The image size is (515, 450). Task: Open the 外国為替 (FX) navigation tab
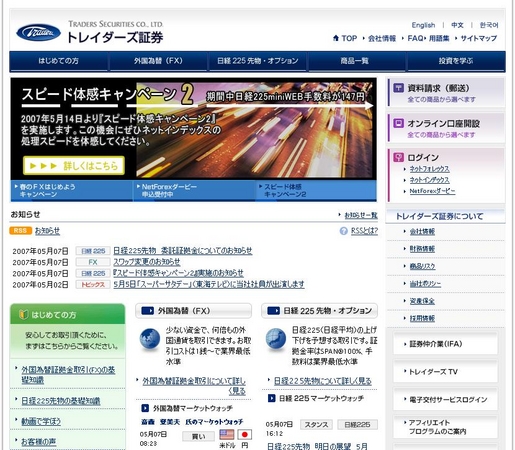click(x=158, y=61)
